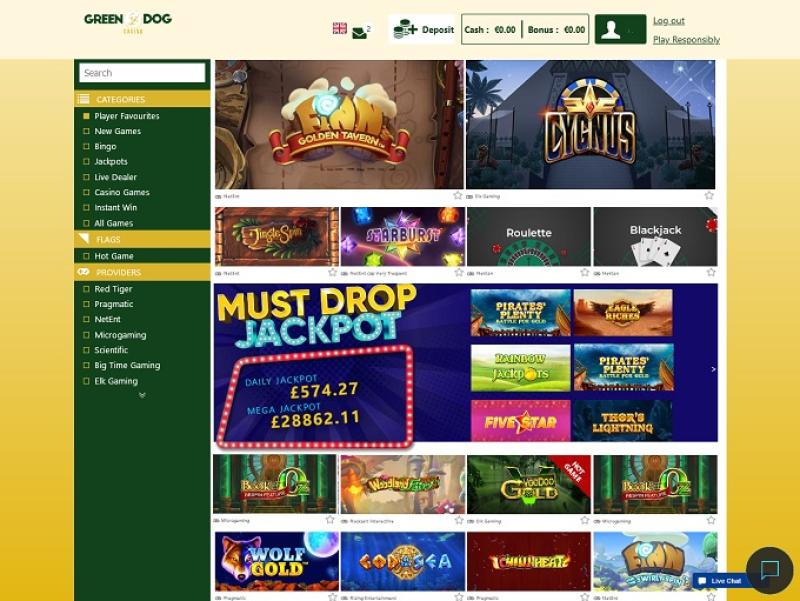Favourite the Voodoo Gold star icon
This screenshot has width=800, height=601.
coord(585,520)
